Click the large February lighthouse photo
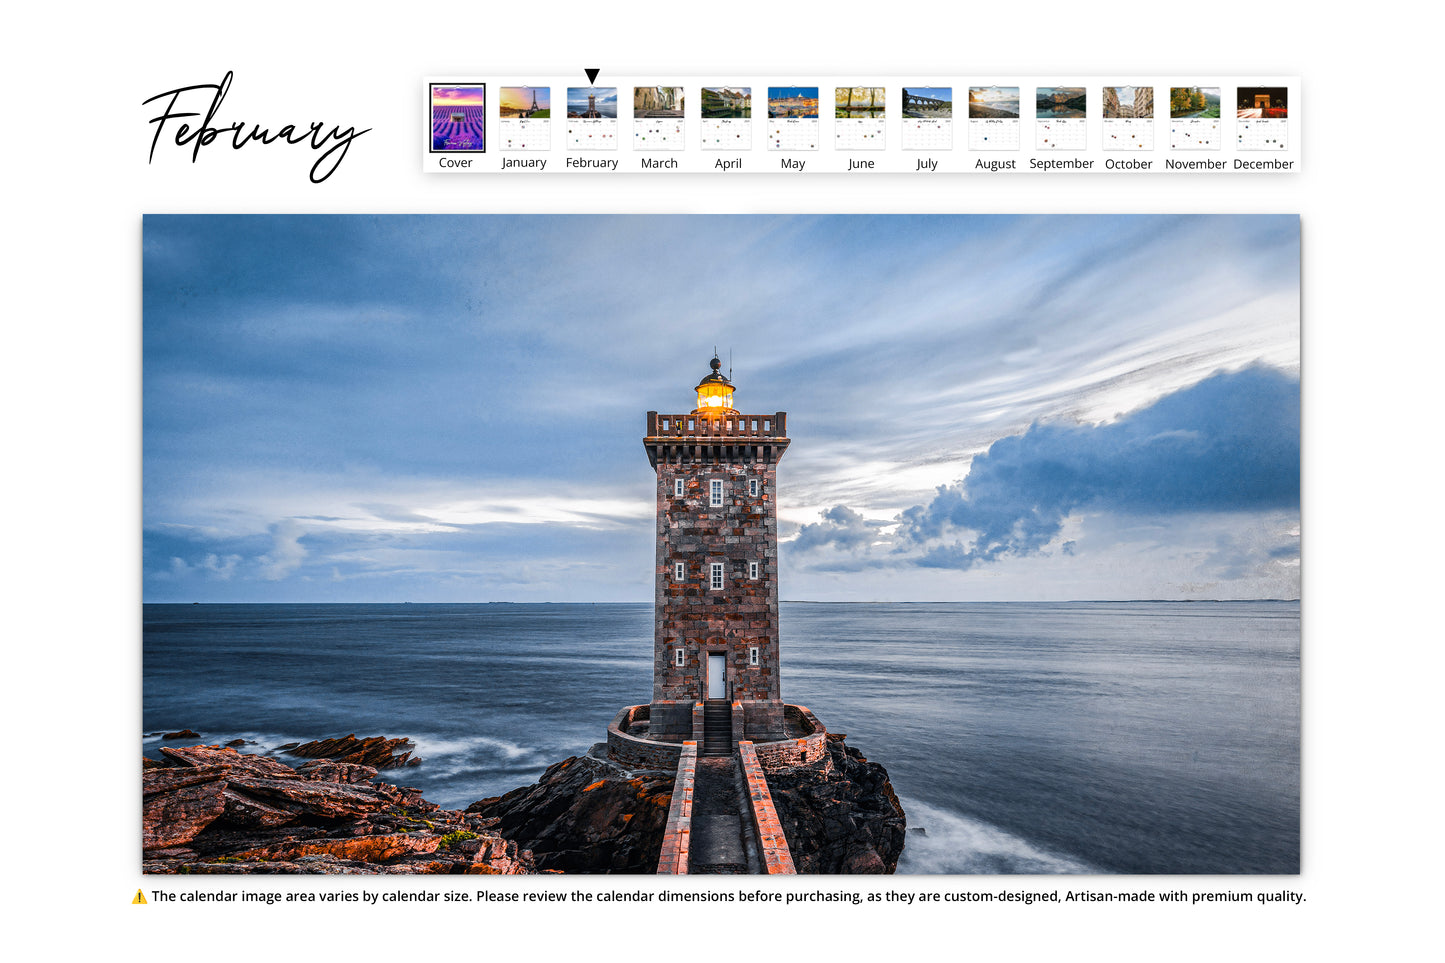 pyautogui.click(x=721, y=544)
